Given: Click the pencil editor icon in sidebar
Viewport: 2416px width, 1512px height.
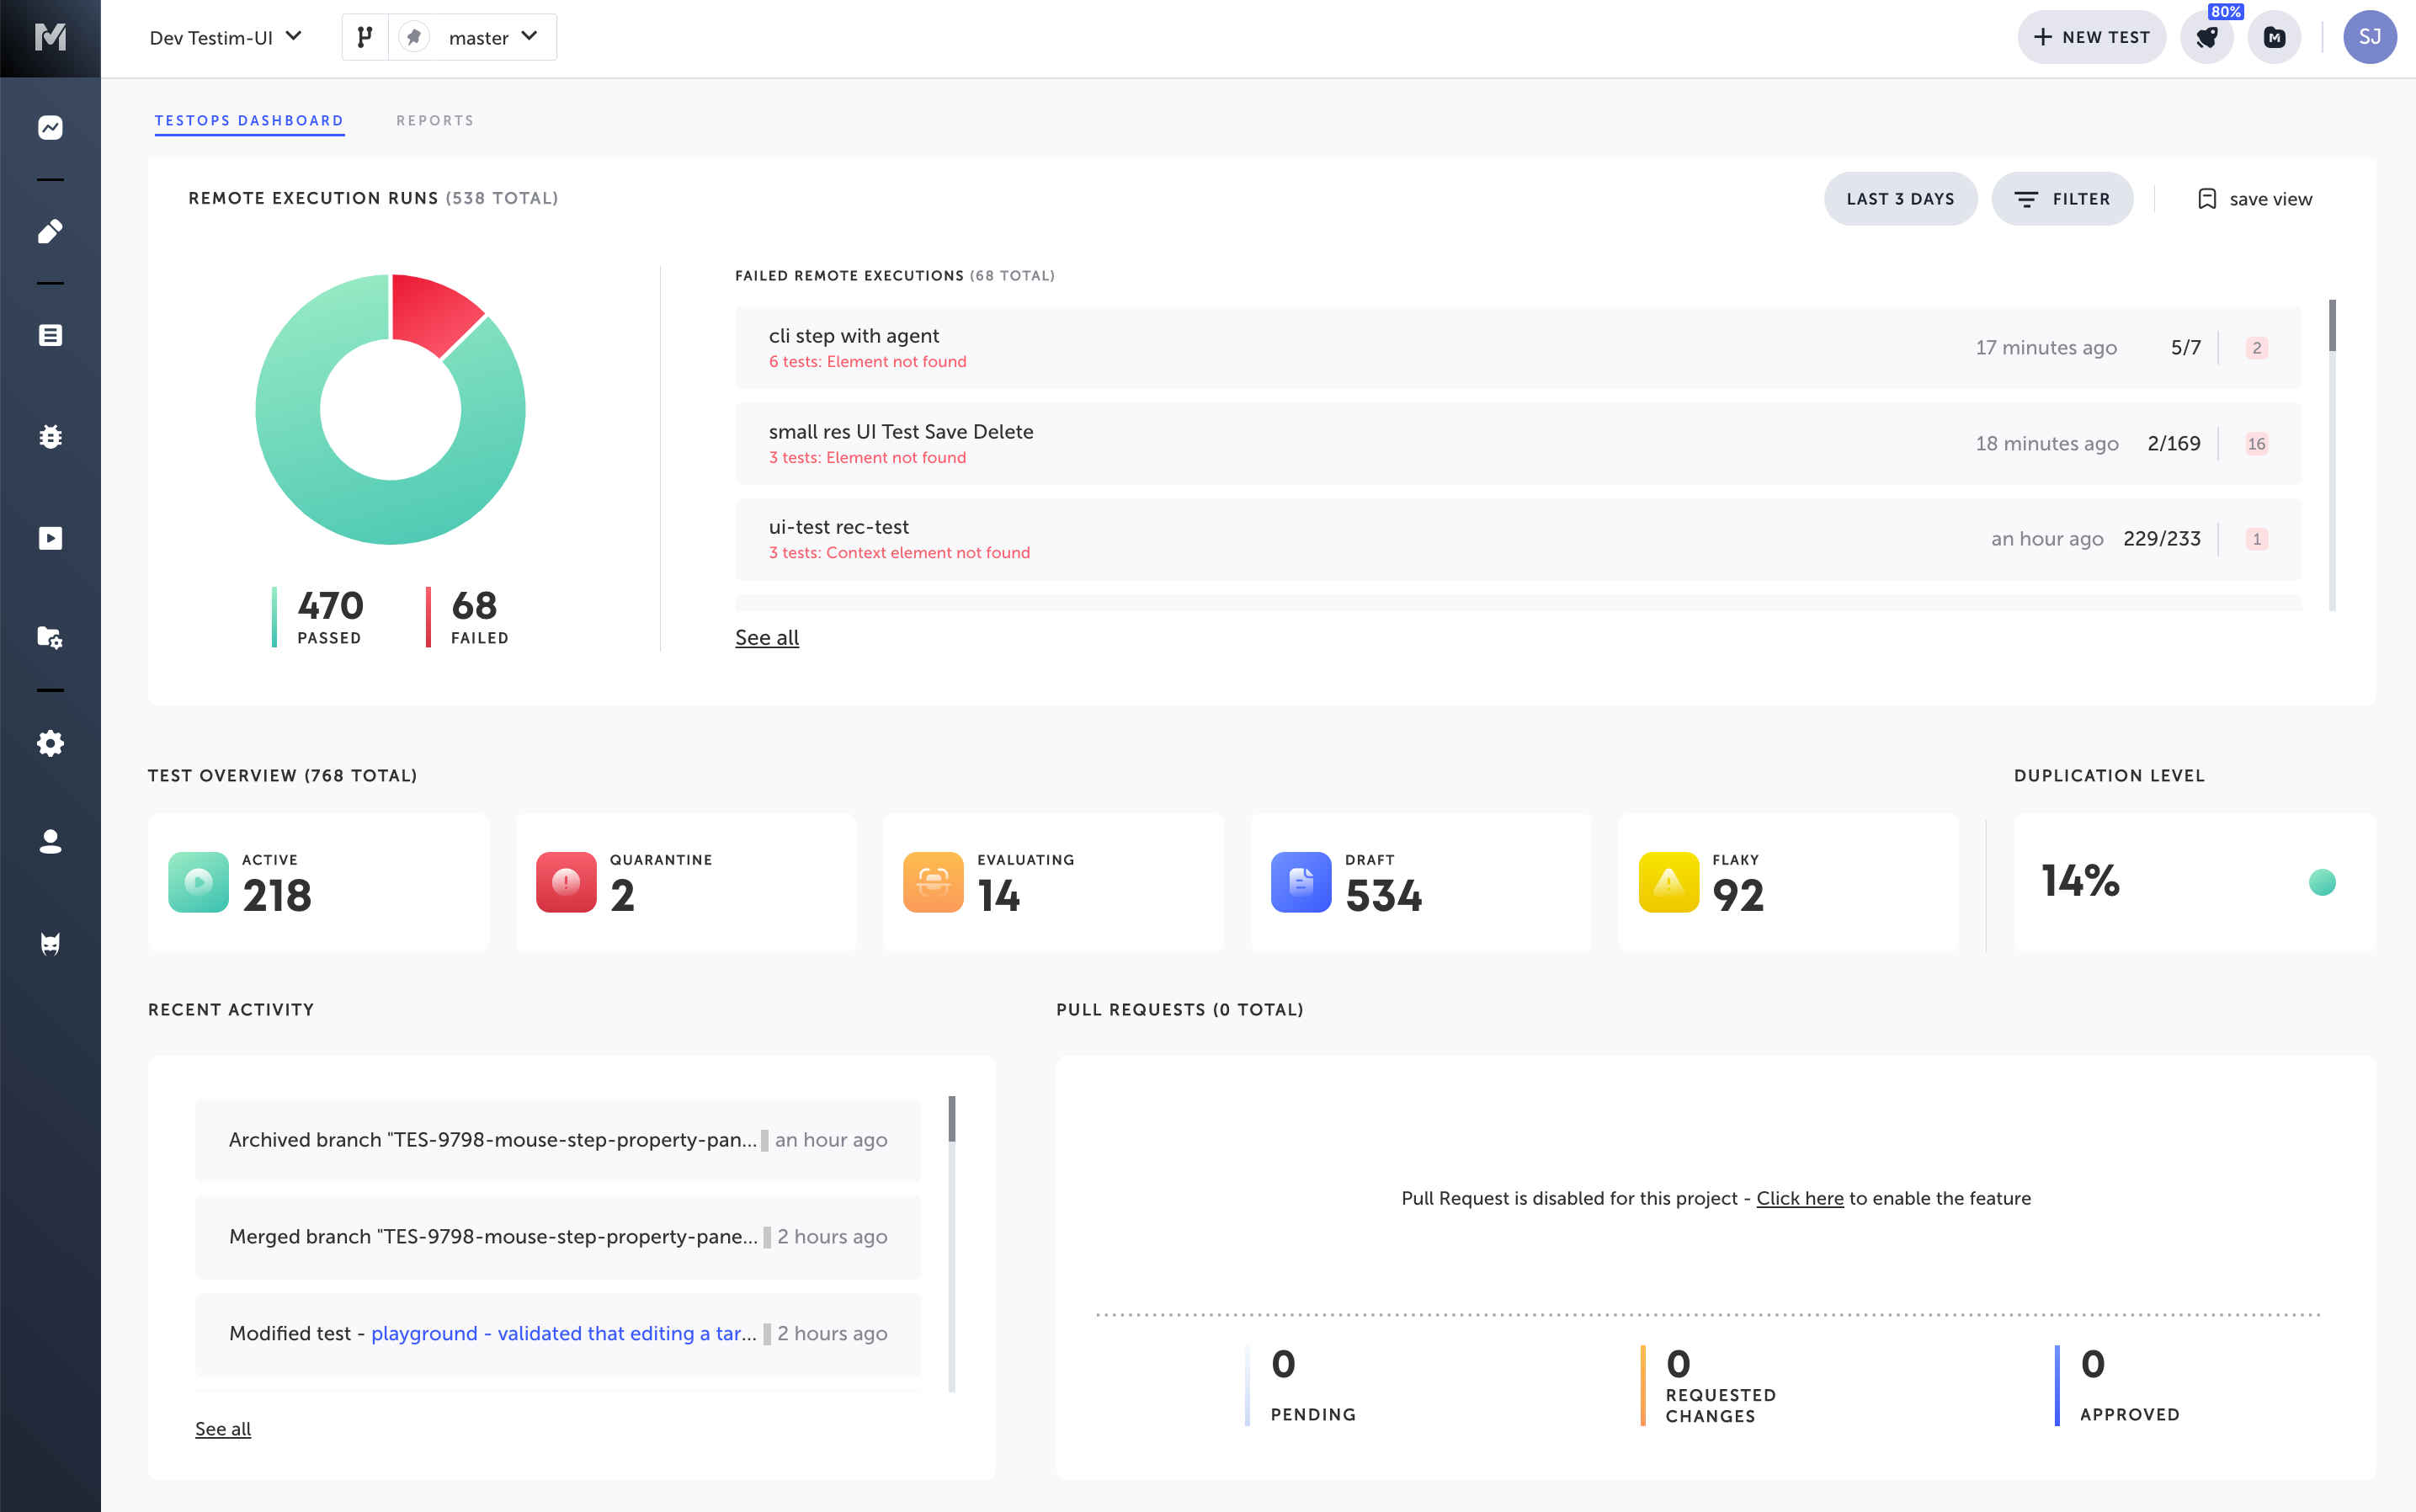Looking at the screenshot, I should click(50, 231).
